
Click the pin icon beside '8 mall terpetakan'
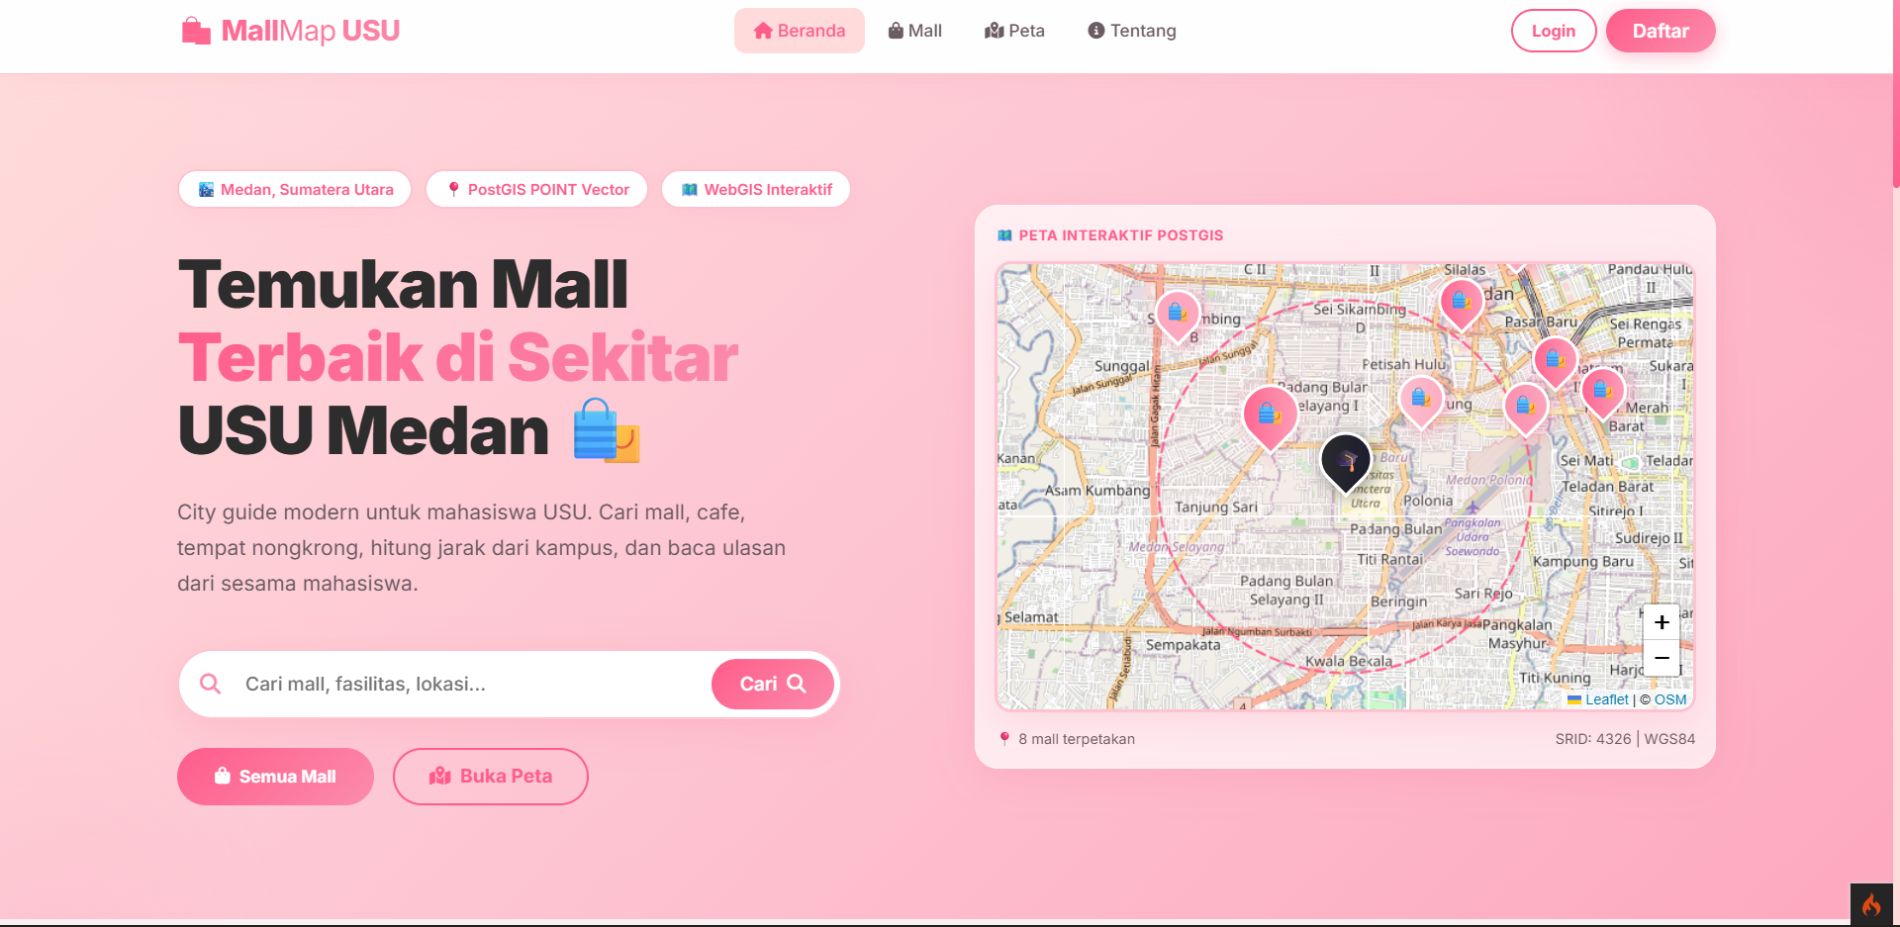(x=1005, y=739)
